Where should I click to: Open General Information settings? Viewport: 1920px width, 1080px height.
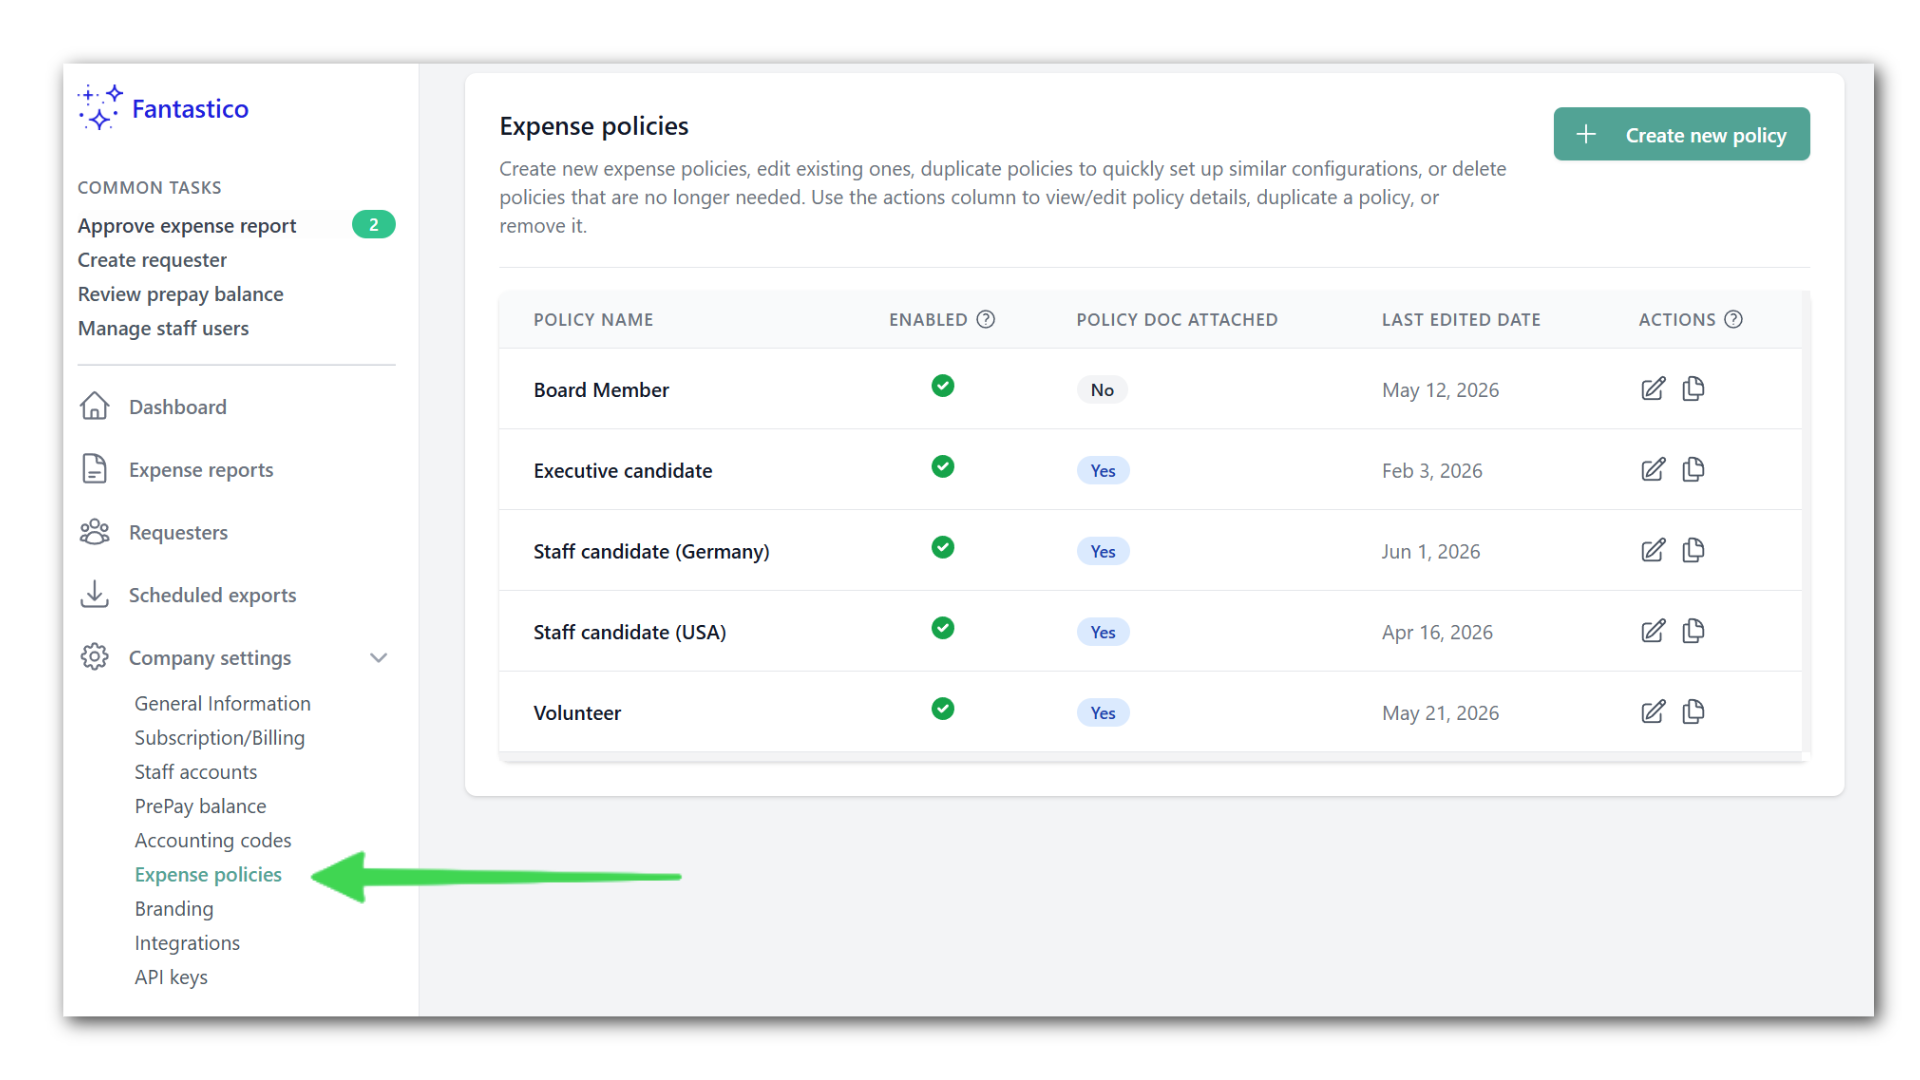click(x=222, y=703)
